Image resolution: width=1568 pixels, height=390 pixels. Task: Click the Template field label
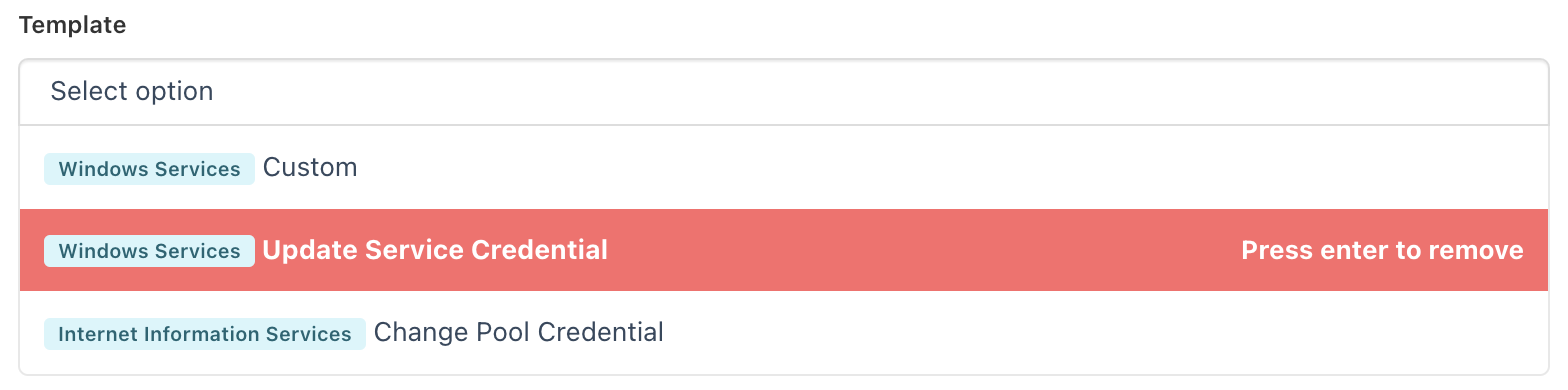[x=73, y=26]
